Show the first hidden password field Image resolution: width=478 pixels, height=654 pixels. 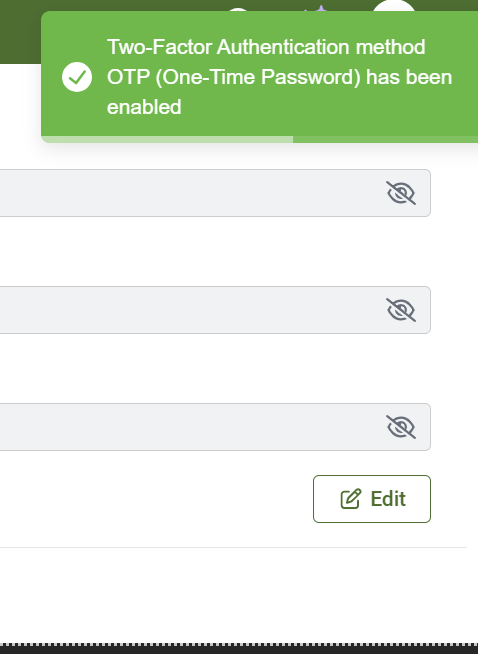click(401, 193)
